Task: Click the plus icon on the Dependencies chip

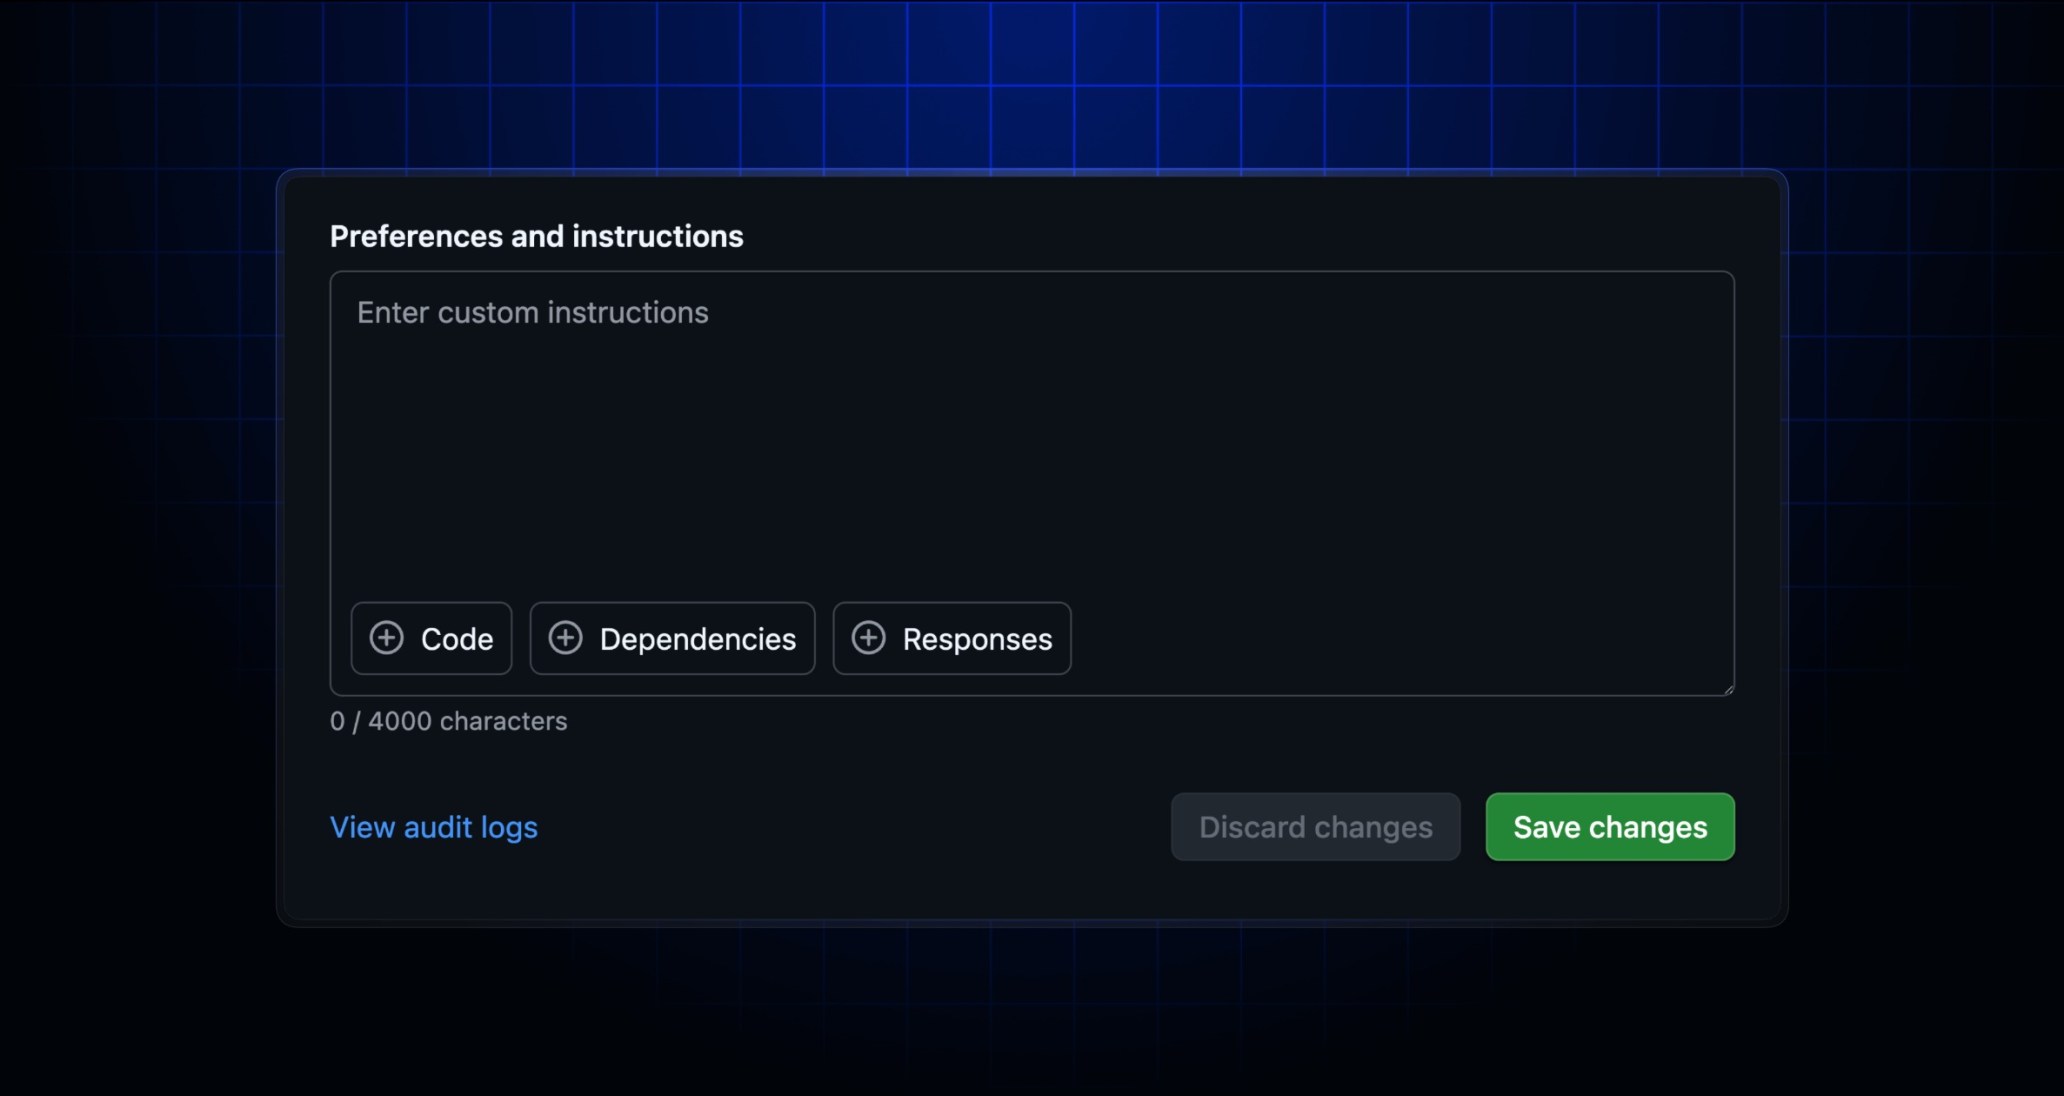Action: tap(565, 638)
